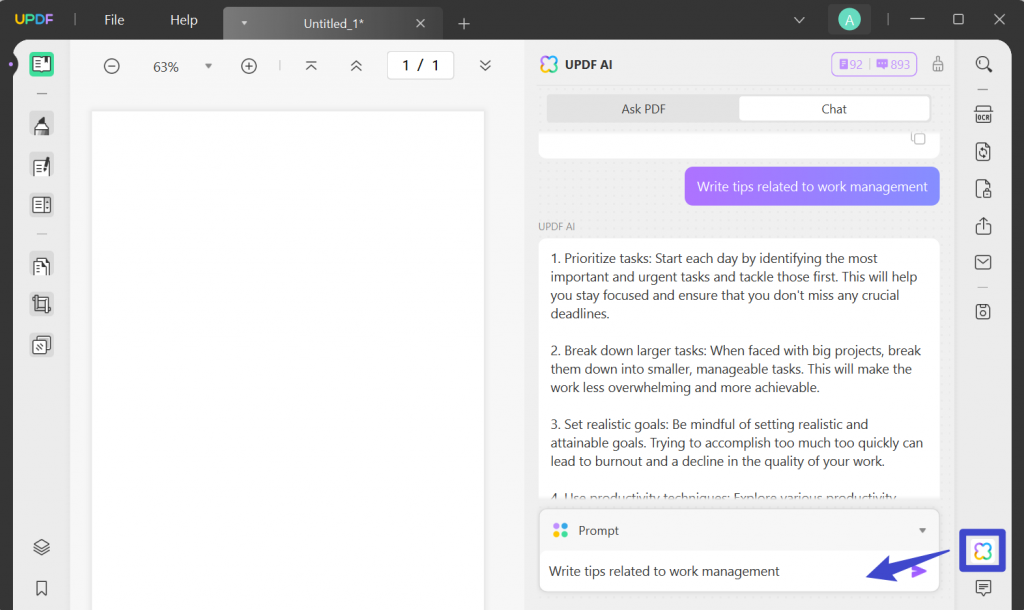Image resolution: width=1024 pixels, height=610 pixels.
Task: Open the Search panel
Action: click(983, 63)
